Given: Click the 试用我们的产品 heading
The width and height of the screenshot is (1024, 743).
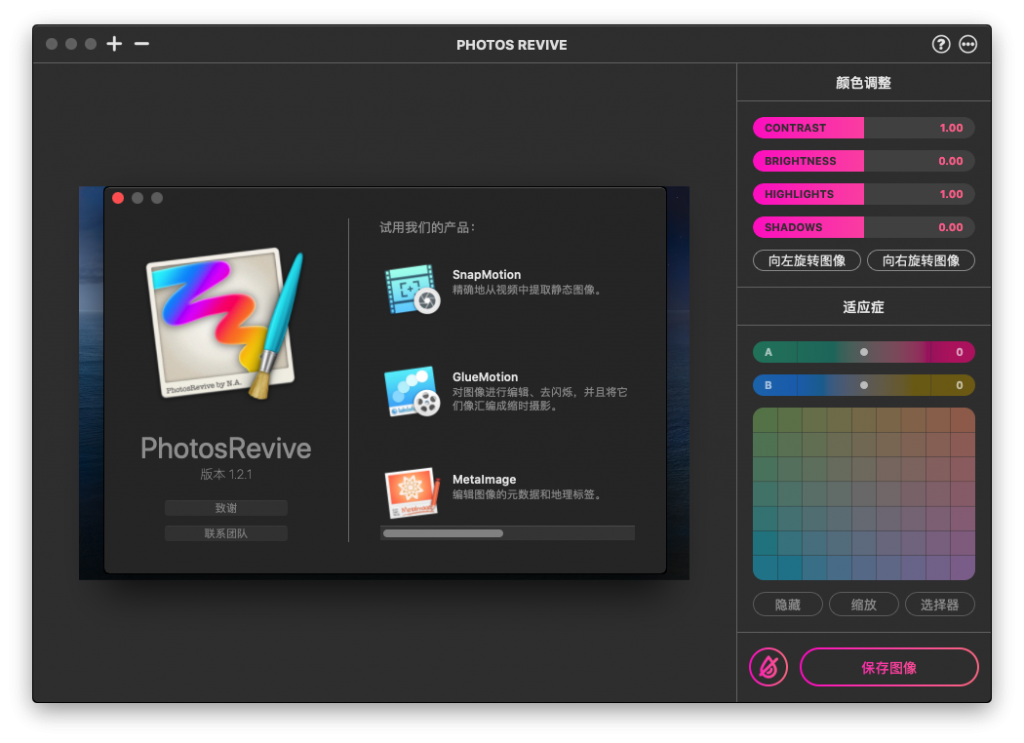Looking at the screenshot, I should pyautogui.click(x=428, y=227).
